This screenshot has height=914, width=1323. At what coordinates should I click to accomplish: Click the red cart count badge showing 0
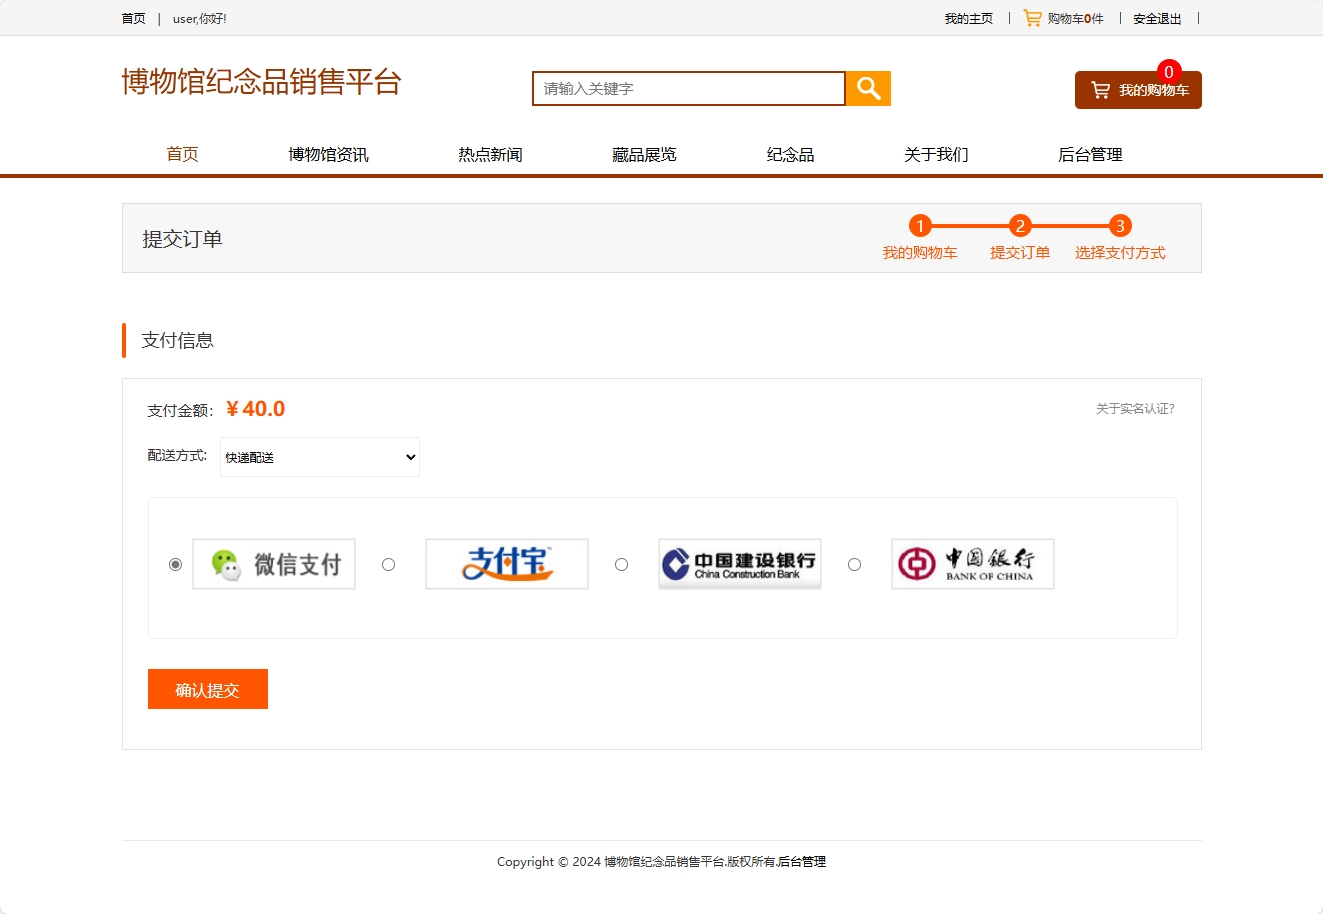click(x=1167, y=71)
